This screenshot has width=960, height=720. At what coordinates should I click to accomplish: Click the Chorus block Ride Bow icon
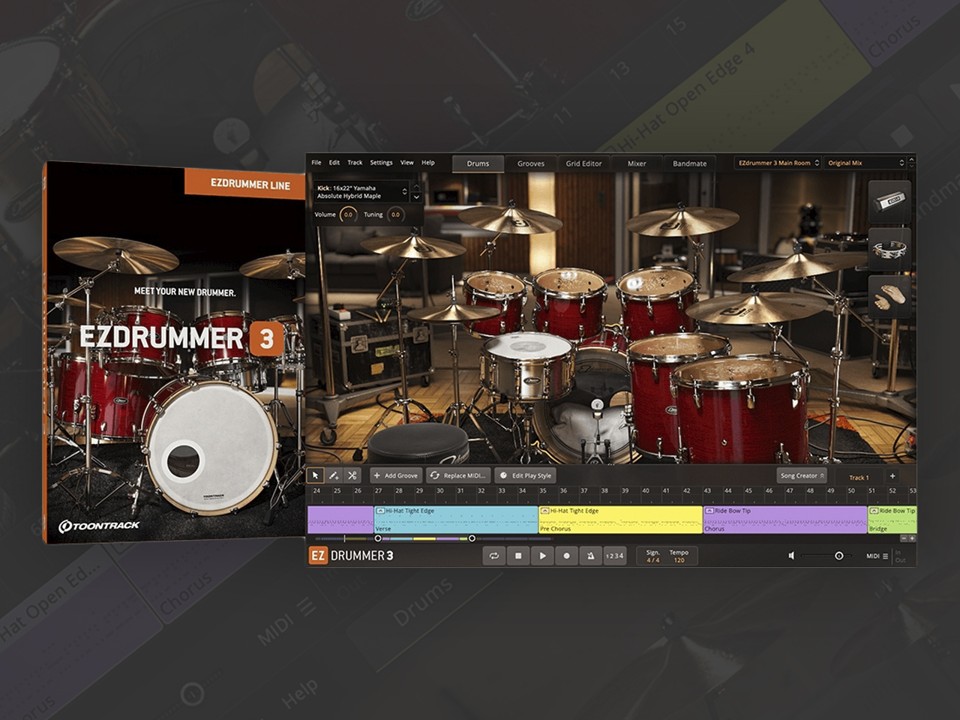(710, 511)
